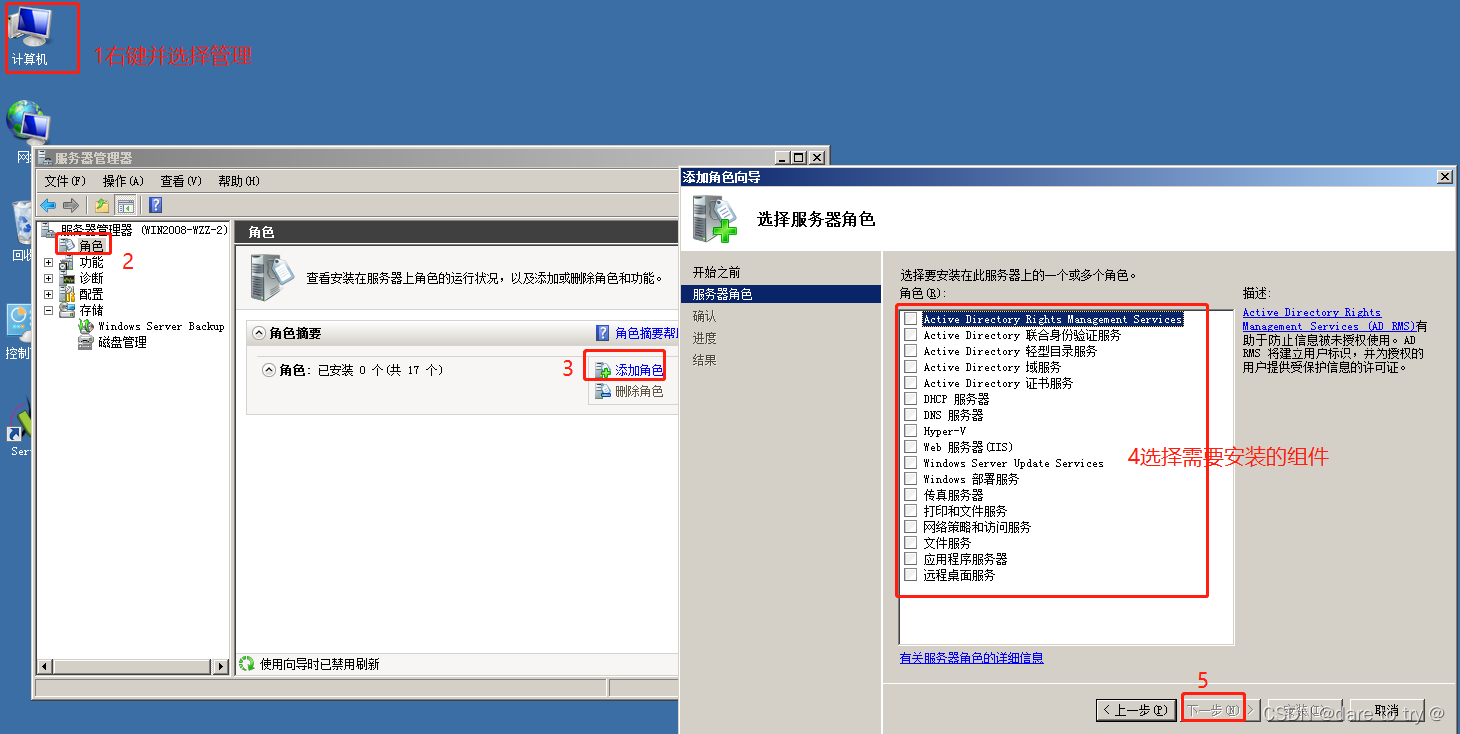Image resolution: width=1460 pixels, height=734 pixels.
Task: Open the 文件(F) menu
Action: click(65, 181)
